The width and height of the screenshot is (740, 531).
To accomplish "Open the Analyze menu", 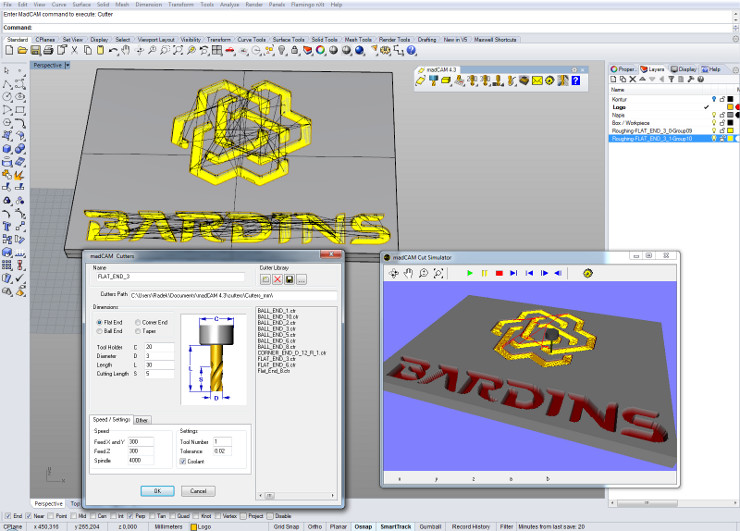I will pos(229,4).
